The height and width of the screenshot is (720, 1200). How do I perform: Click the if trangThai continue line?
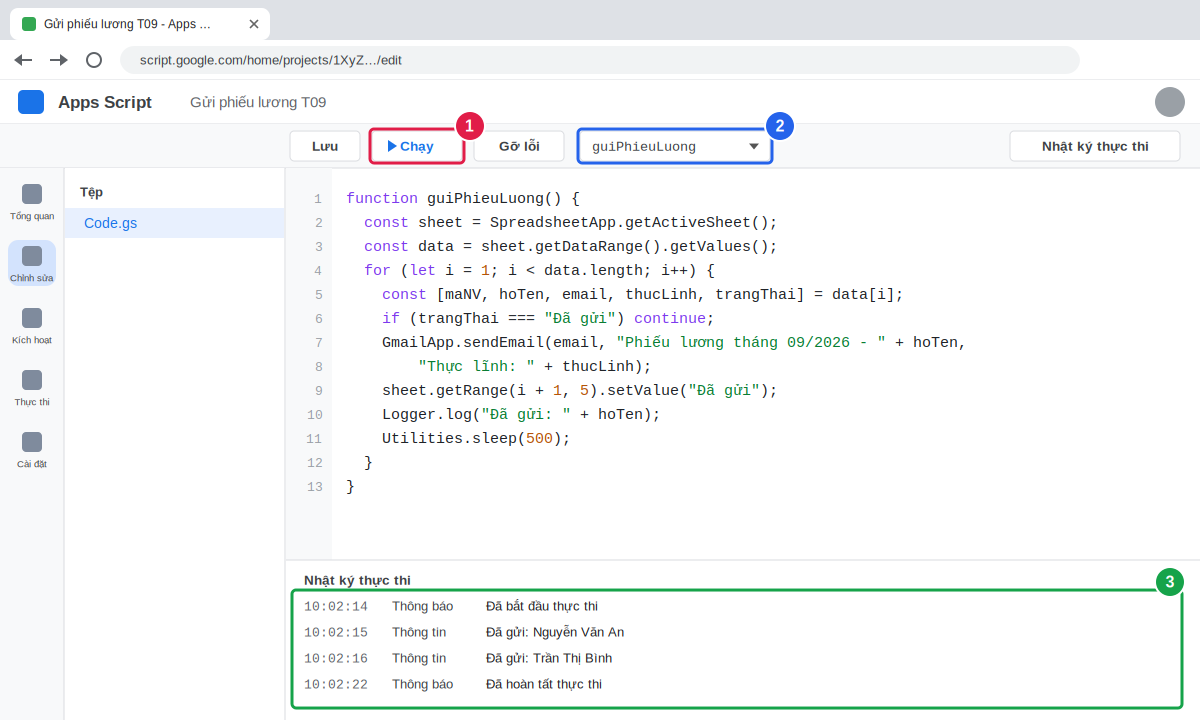[x=548, y=319]
